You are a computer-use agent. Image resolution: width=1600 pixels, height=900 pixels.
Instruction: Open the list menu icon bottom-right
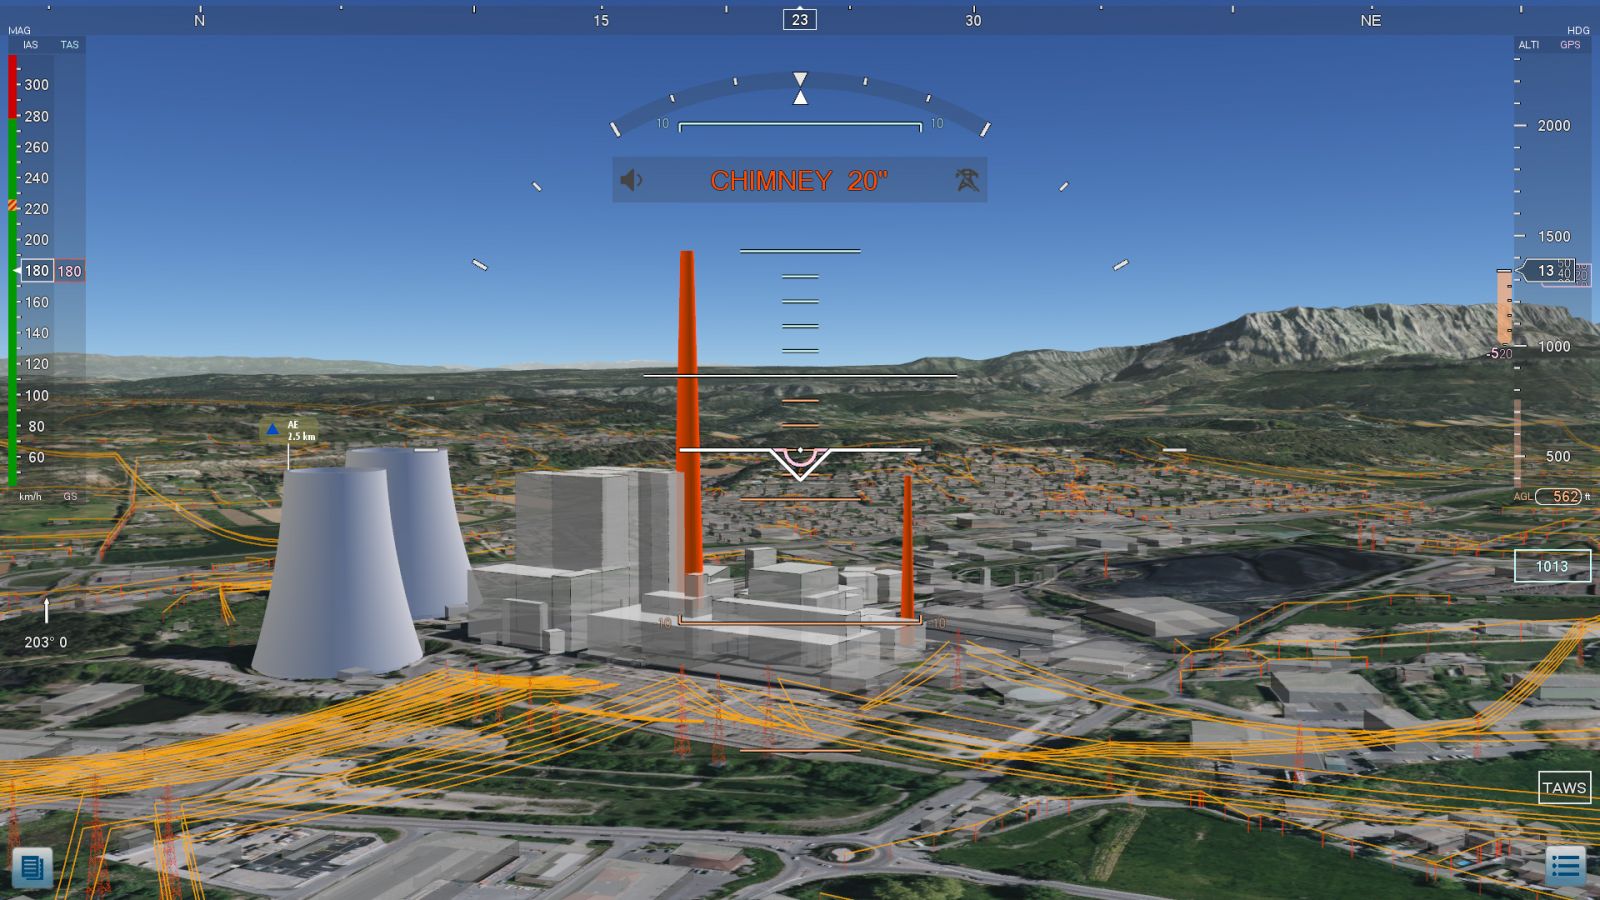[1565, 866]
